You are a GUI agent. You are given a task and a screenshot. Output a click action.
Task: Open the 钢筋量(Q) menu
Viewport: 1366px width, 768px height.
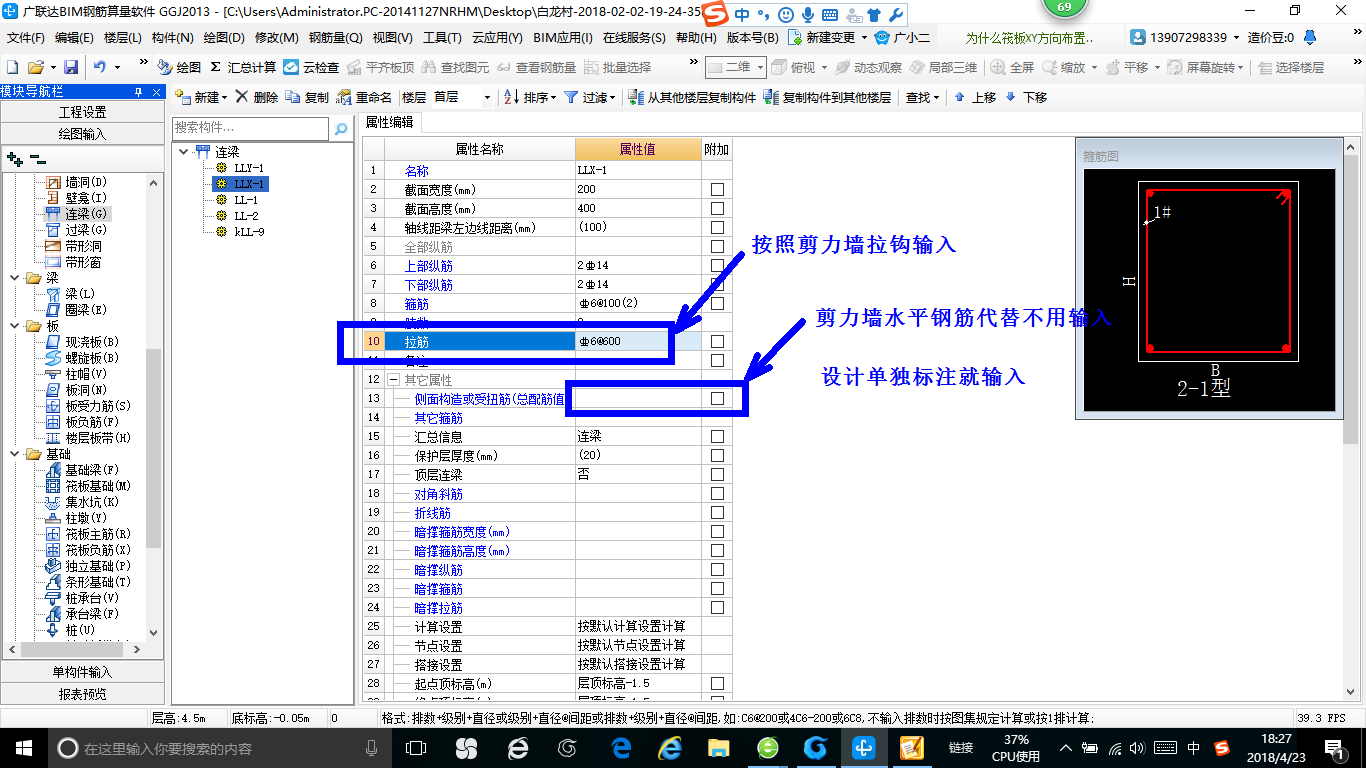(335, 38)
